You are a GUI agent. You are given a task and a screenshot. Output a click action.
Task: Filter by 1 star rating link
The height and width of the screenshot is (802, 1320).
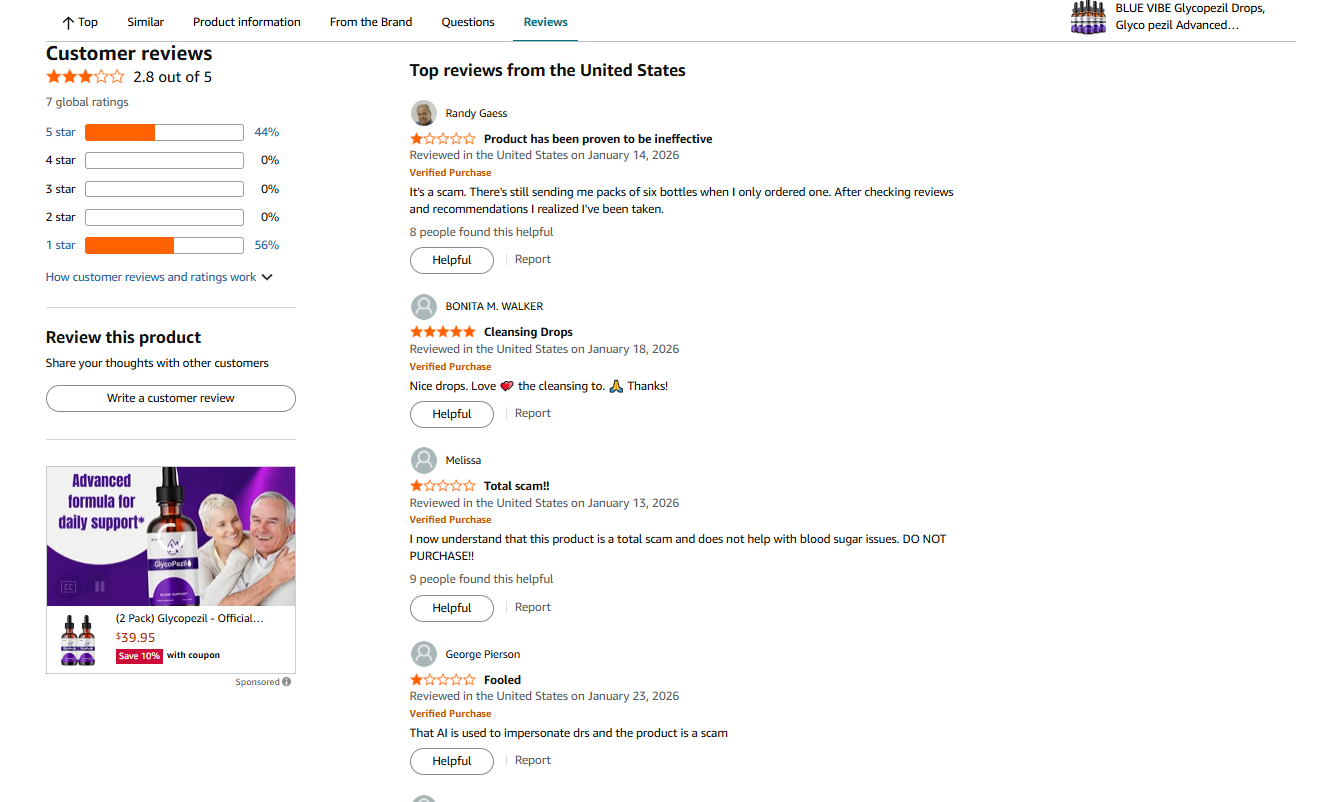(x=60, y=245)
